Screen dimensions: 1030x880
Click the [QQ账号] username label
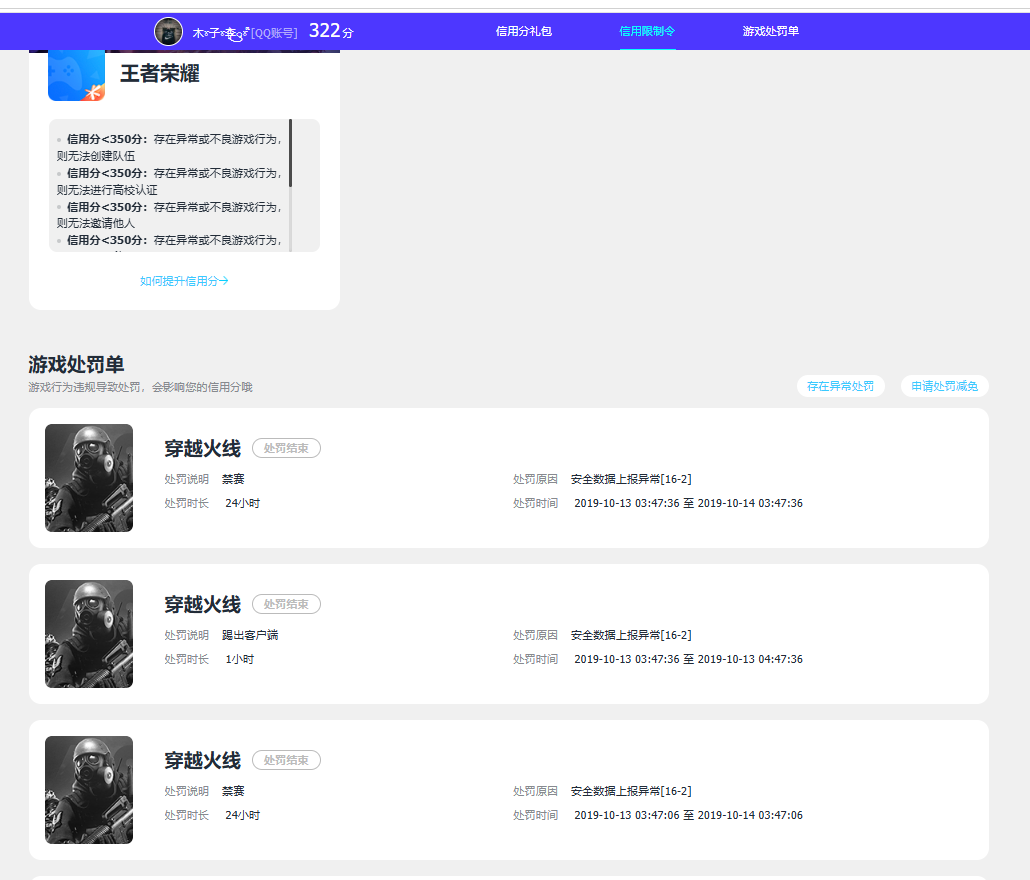click(x=274, y=33)
